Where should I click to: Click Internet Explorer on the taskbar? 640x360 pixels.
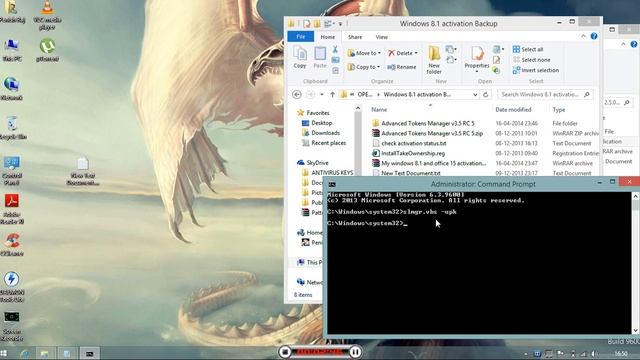pyautogui.click(x=25, y=353)
